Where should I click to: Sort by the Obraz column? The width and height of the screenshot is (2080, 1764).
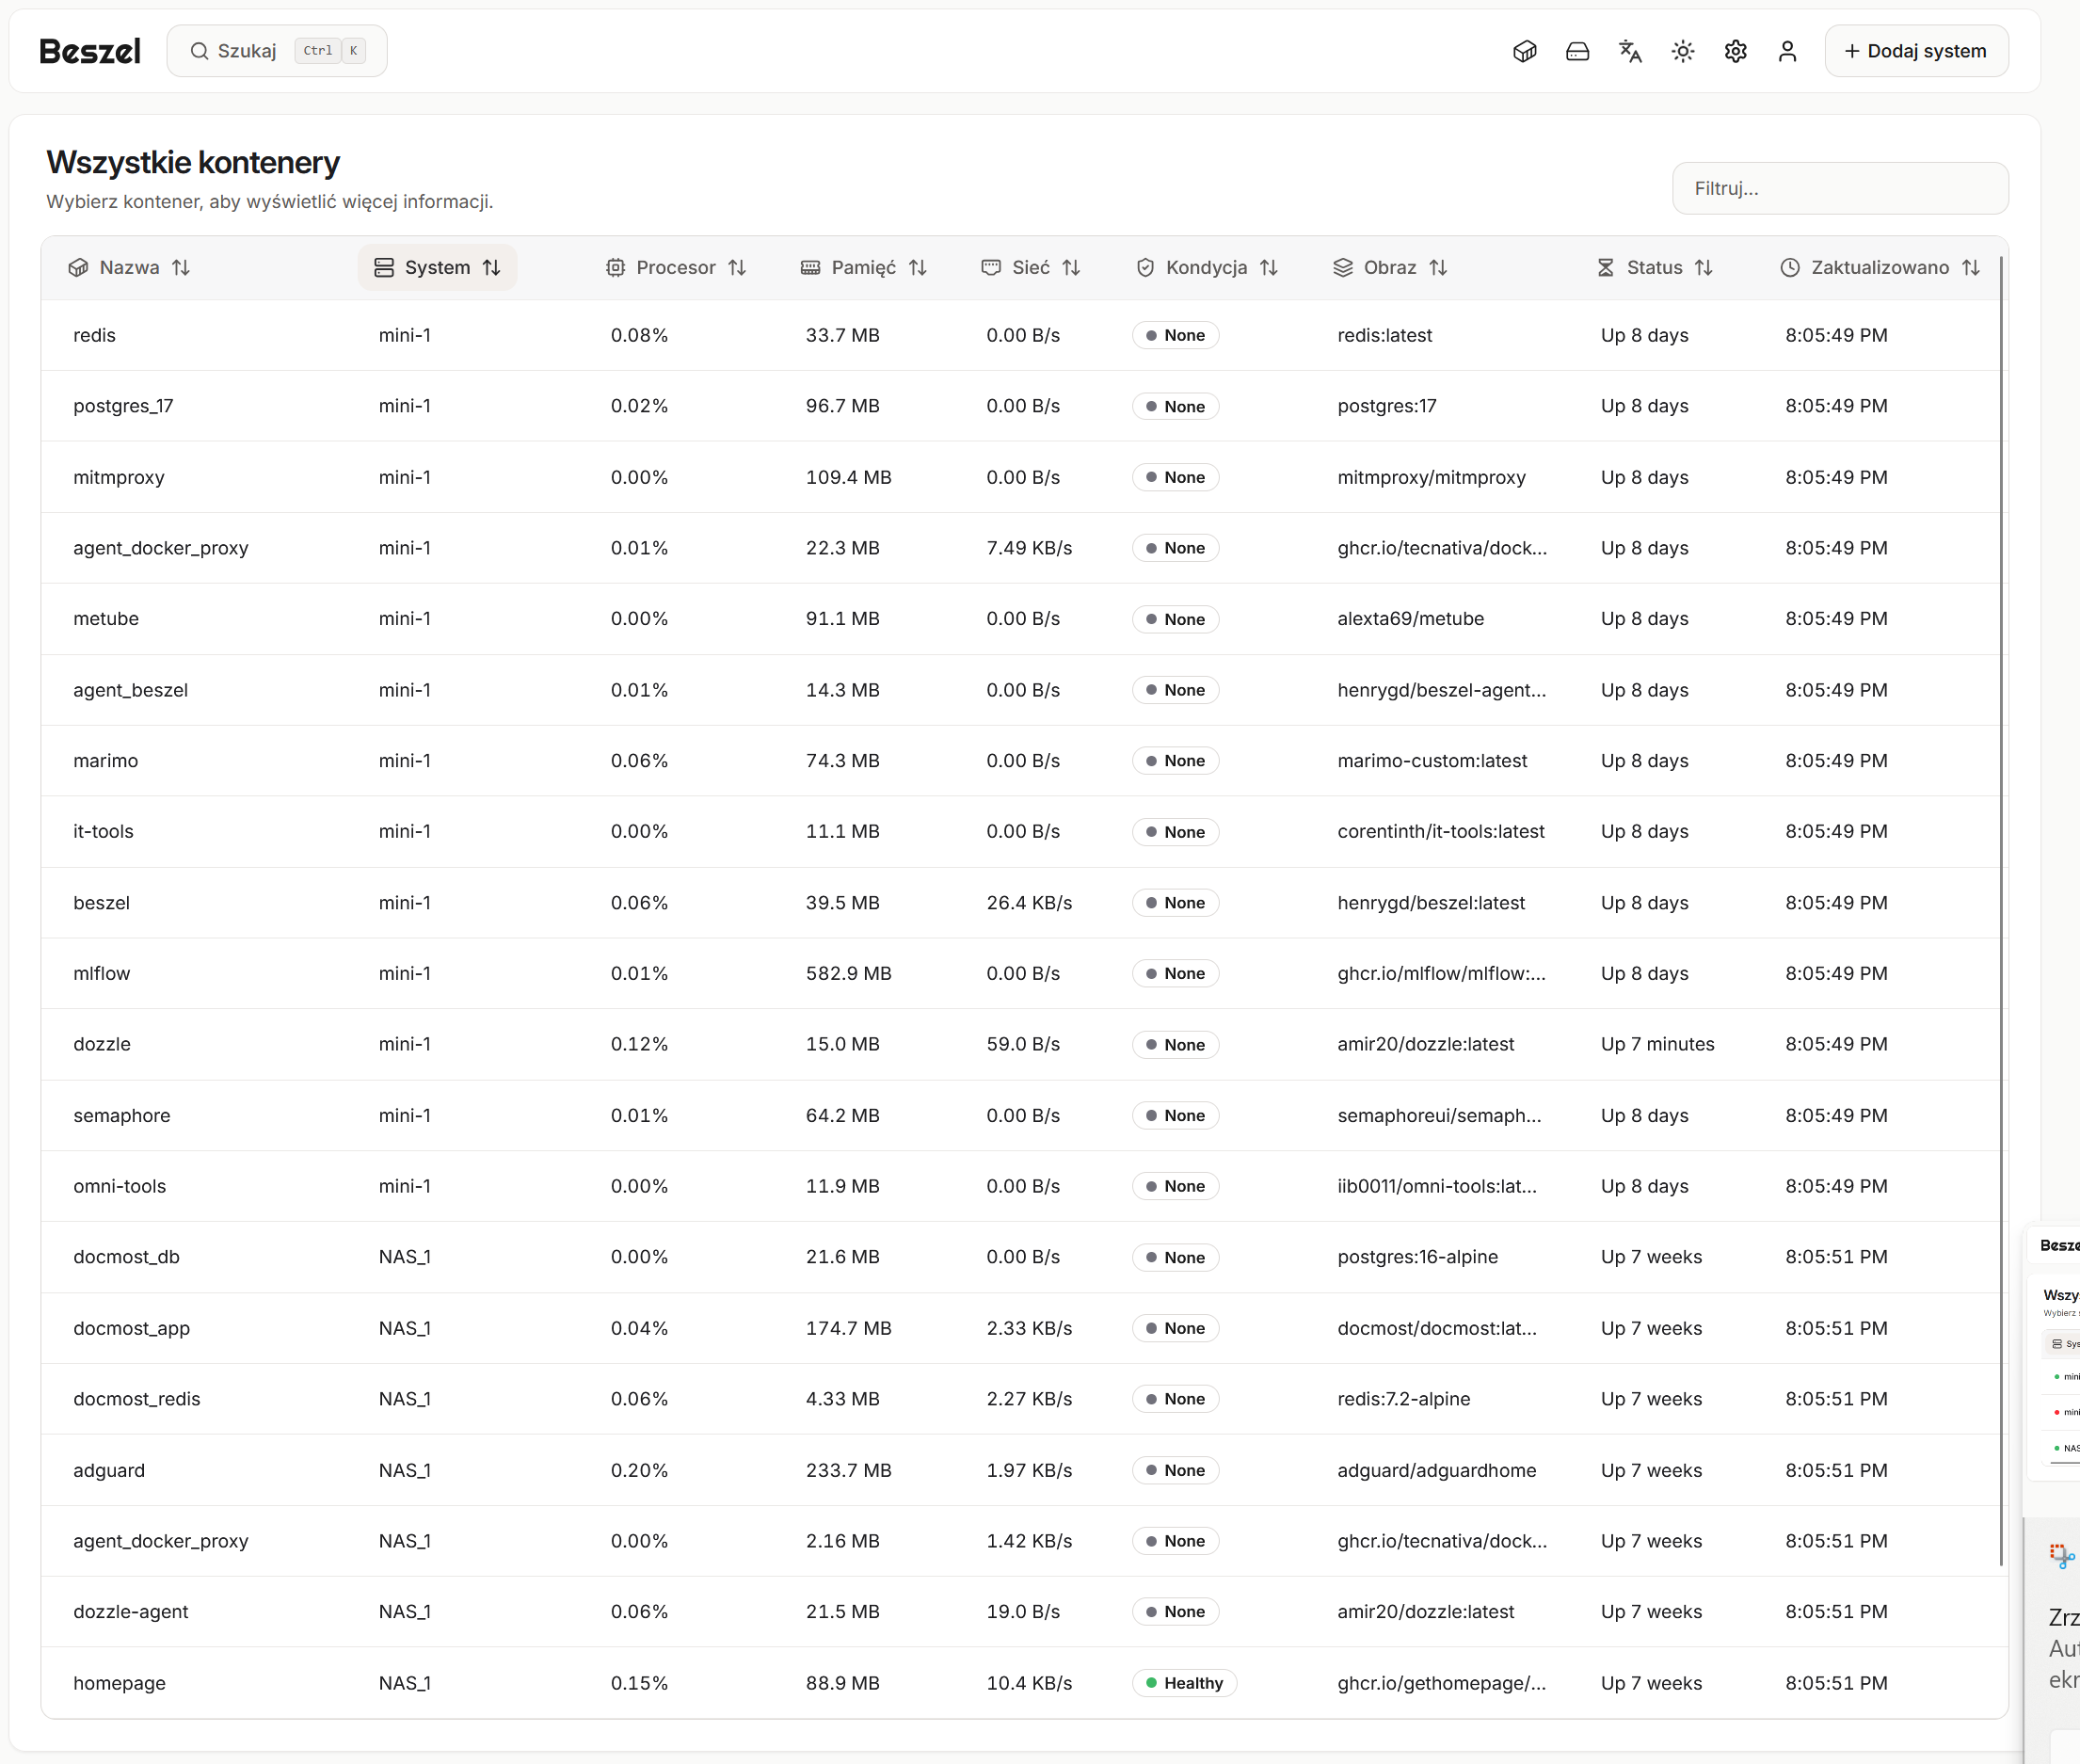[x=1390, y=267]
